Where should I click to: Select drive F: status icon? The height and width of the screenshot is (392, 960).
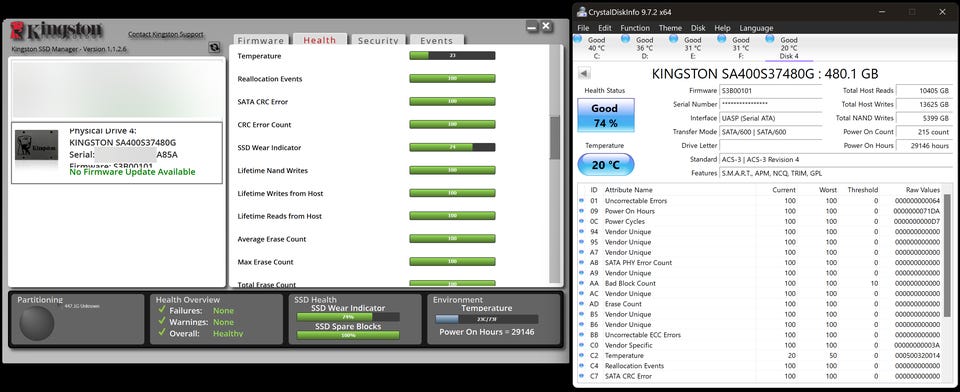pyautogui.click(x=722, y=40)
